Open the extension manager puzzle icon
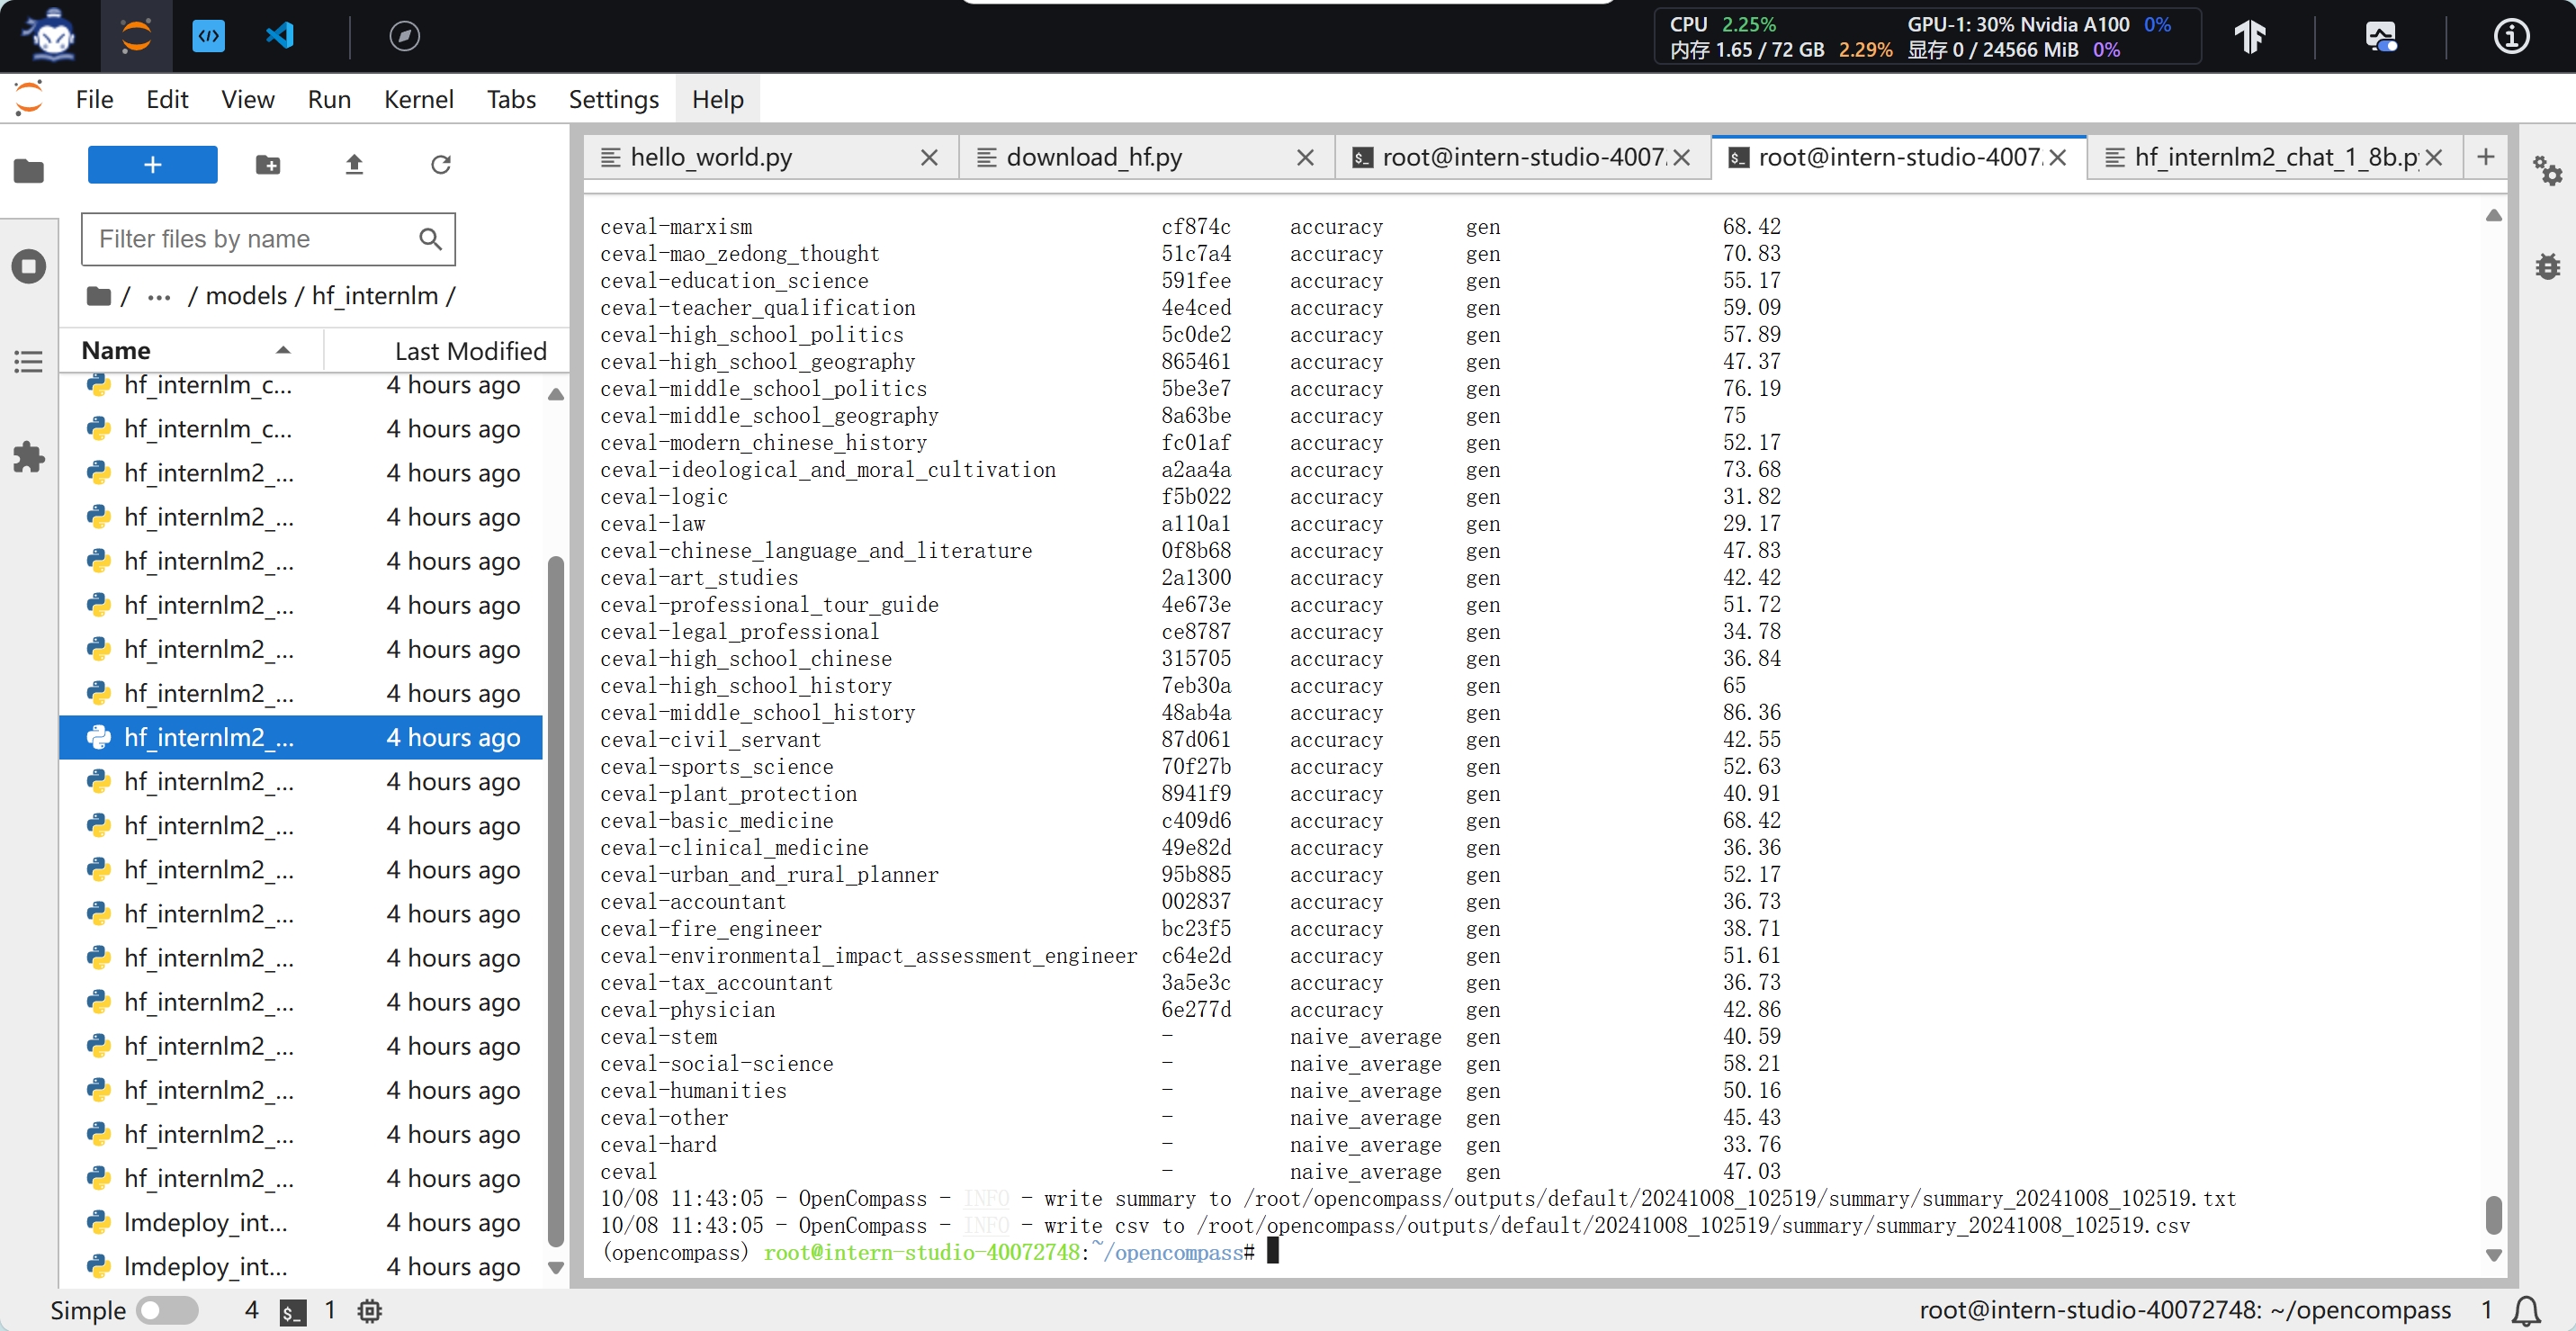2576x1331 pixels. pos(29,457)
